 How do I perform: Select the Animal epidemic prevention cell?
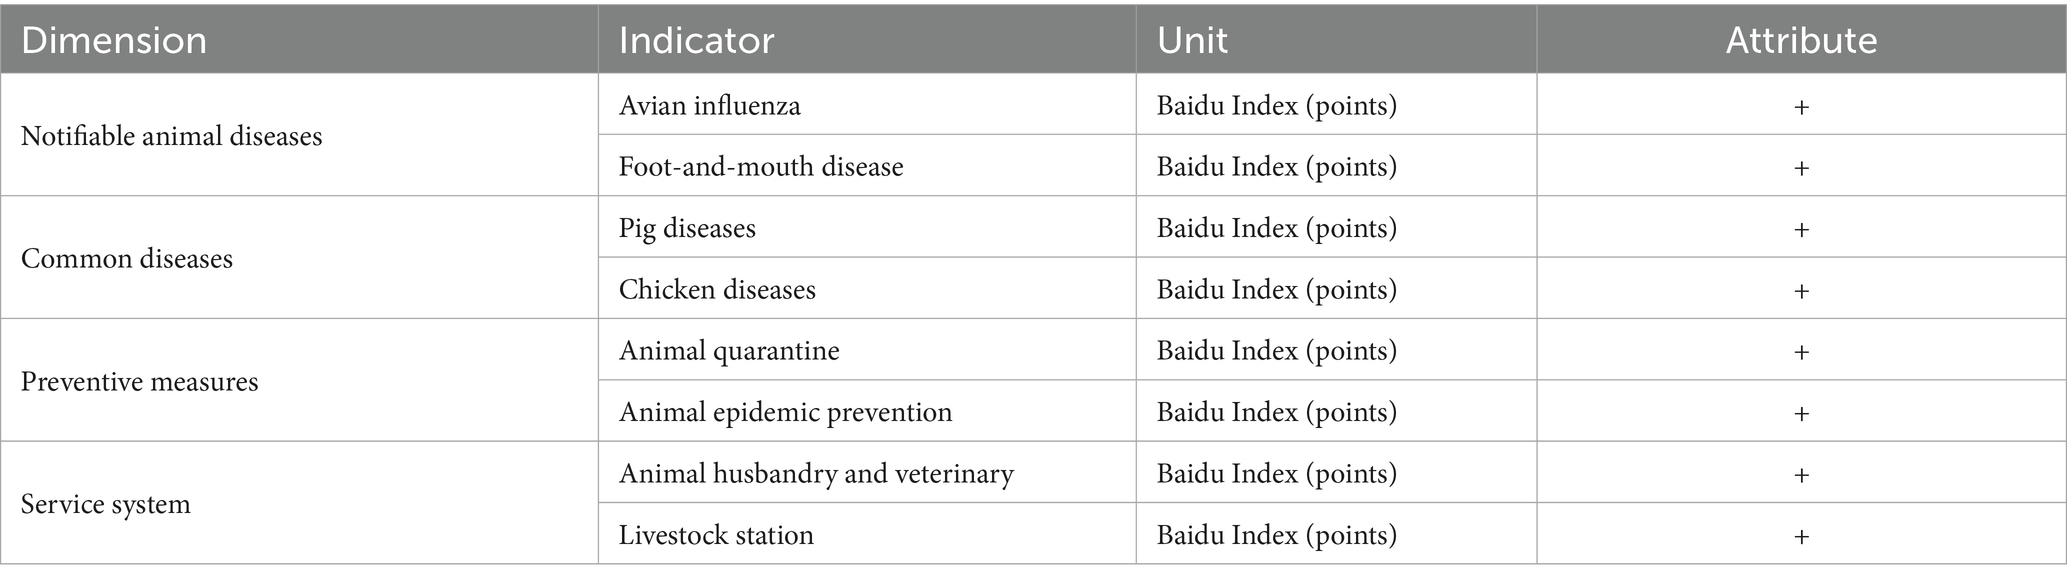(x=785, y=412)
